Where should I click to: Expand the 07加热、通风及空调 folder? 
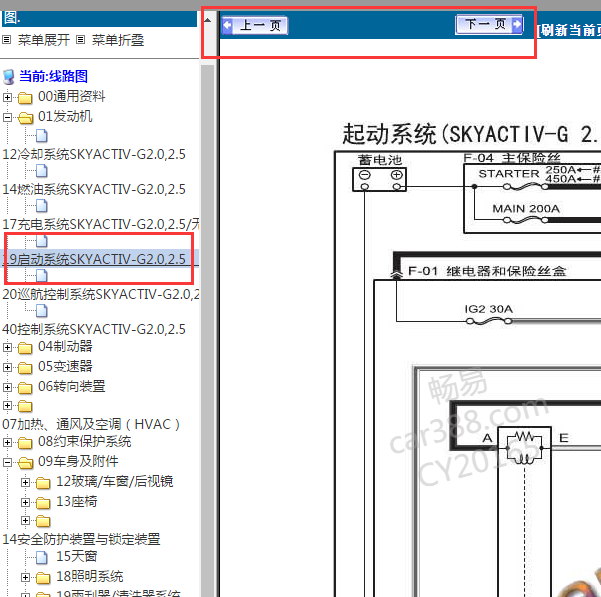[x=7, y=405]
